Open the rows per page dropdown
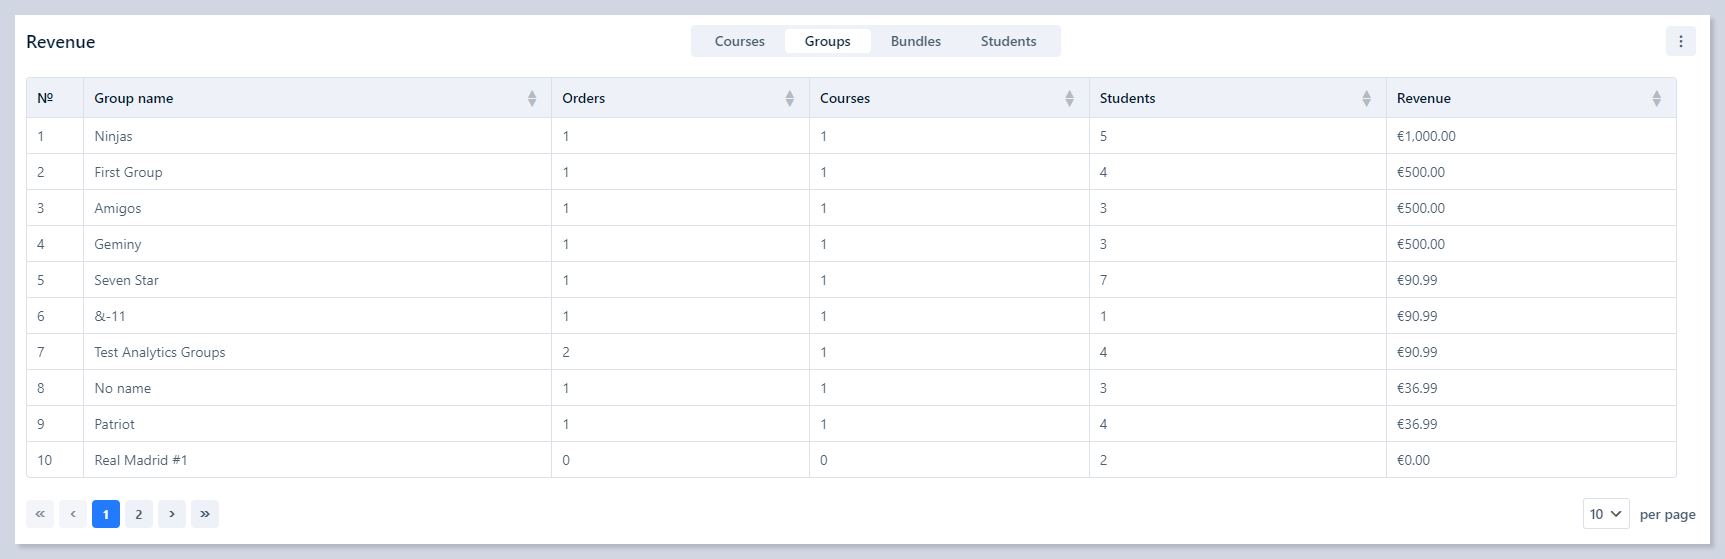1725x559 pixels. tap(1605, 514)
